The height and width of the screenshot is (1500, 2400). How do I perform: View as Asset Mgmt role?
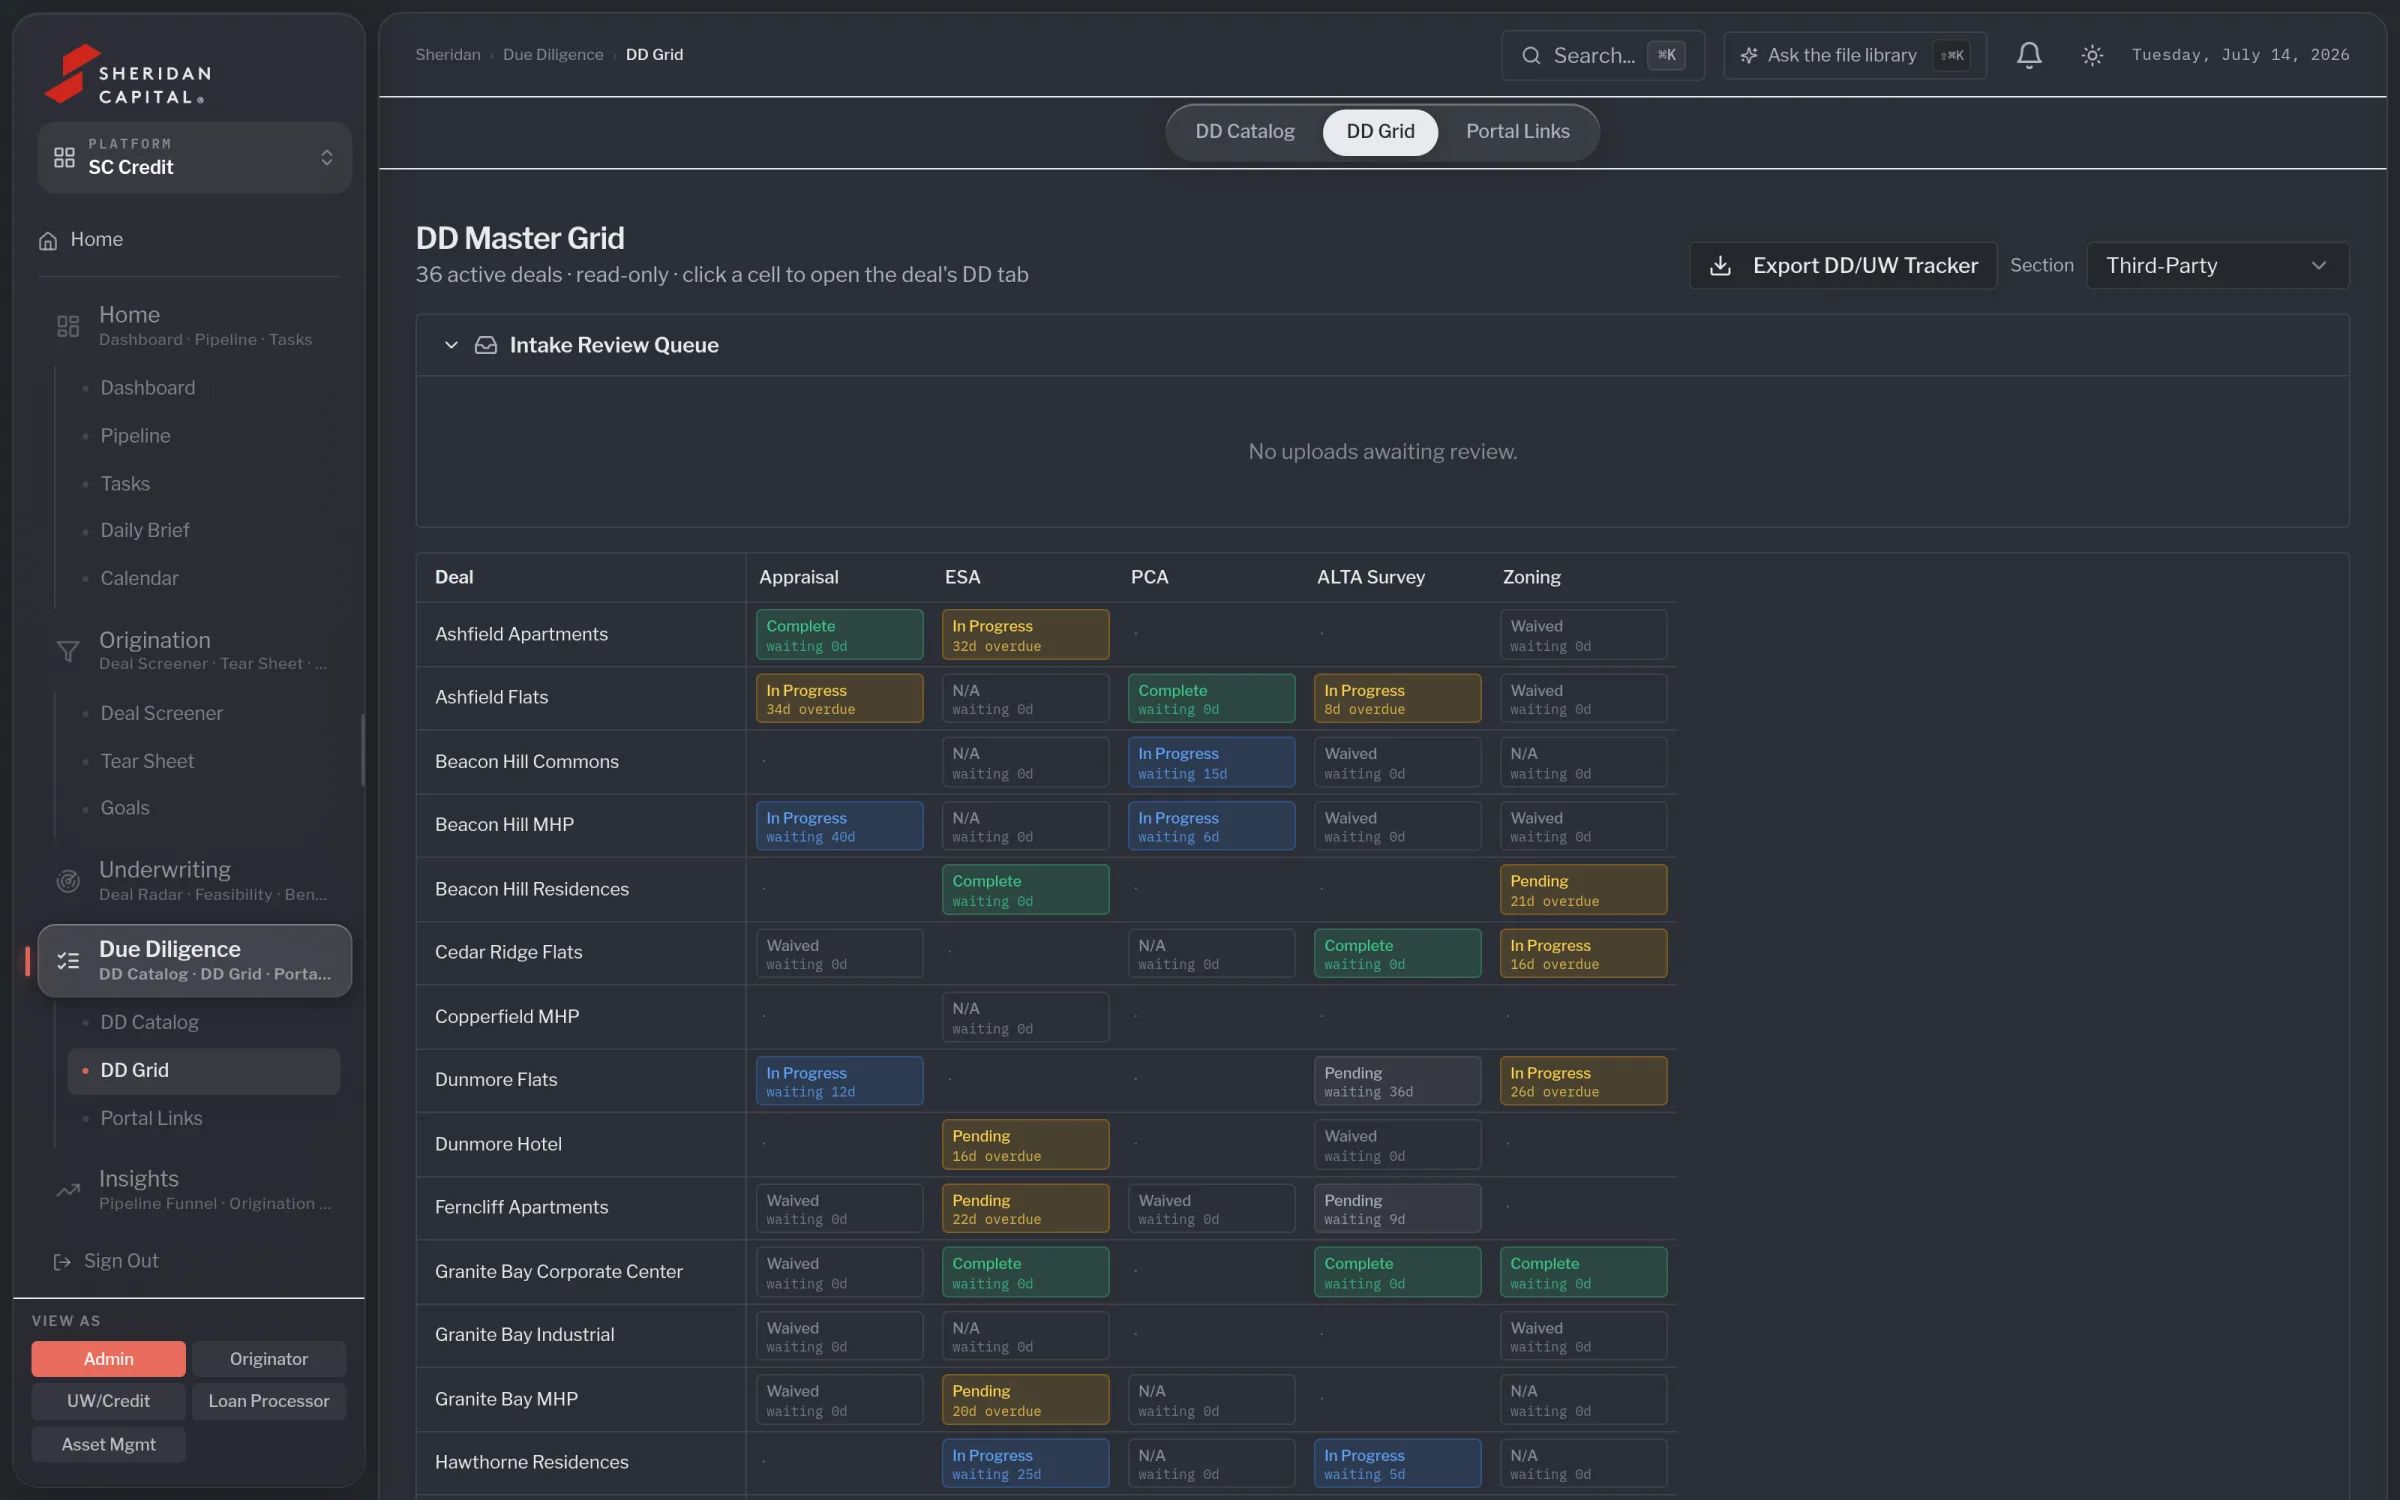pos(108,1444)
